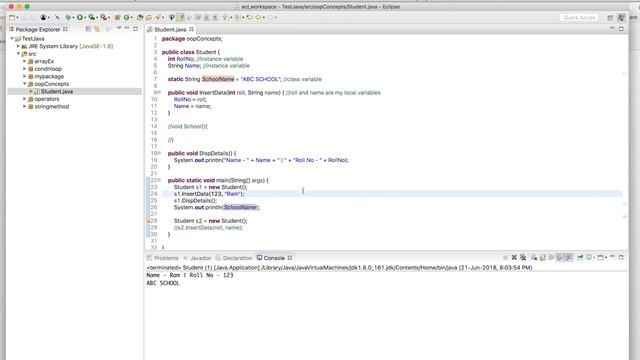Select Student.java in Package Explorer

(57, 91)
